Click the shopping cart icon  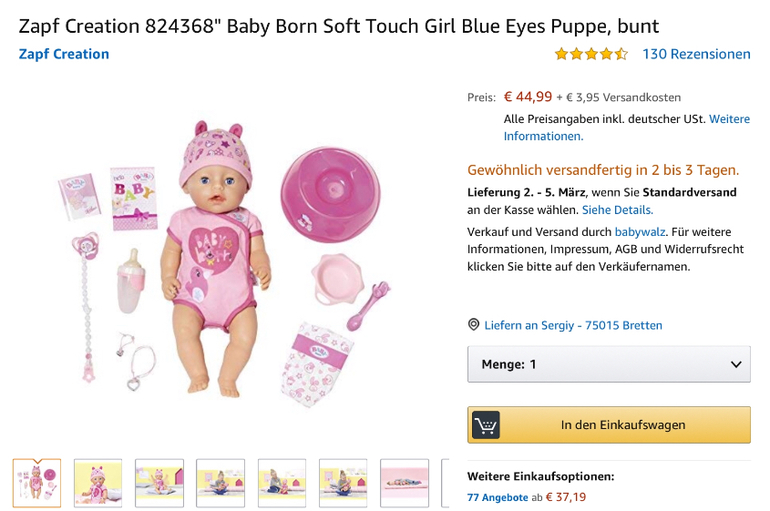point(486,425)
